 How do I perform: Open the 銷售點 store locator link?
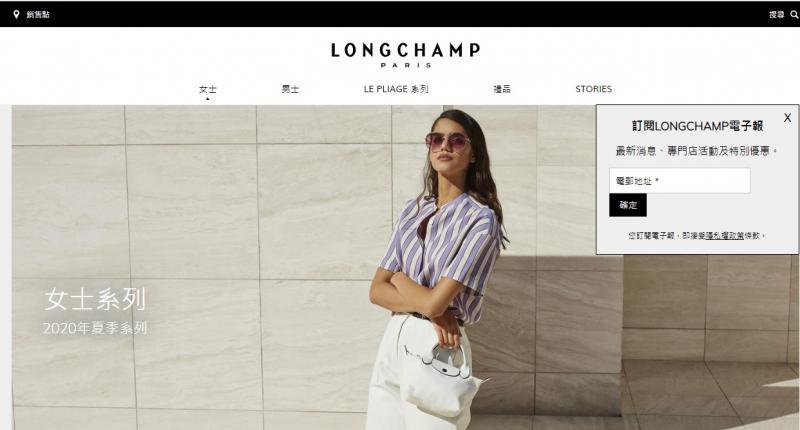(x=38, y=15)
